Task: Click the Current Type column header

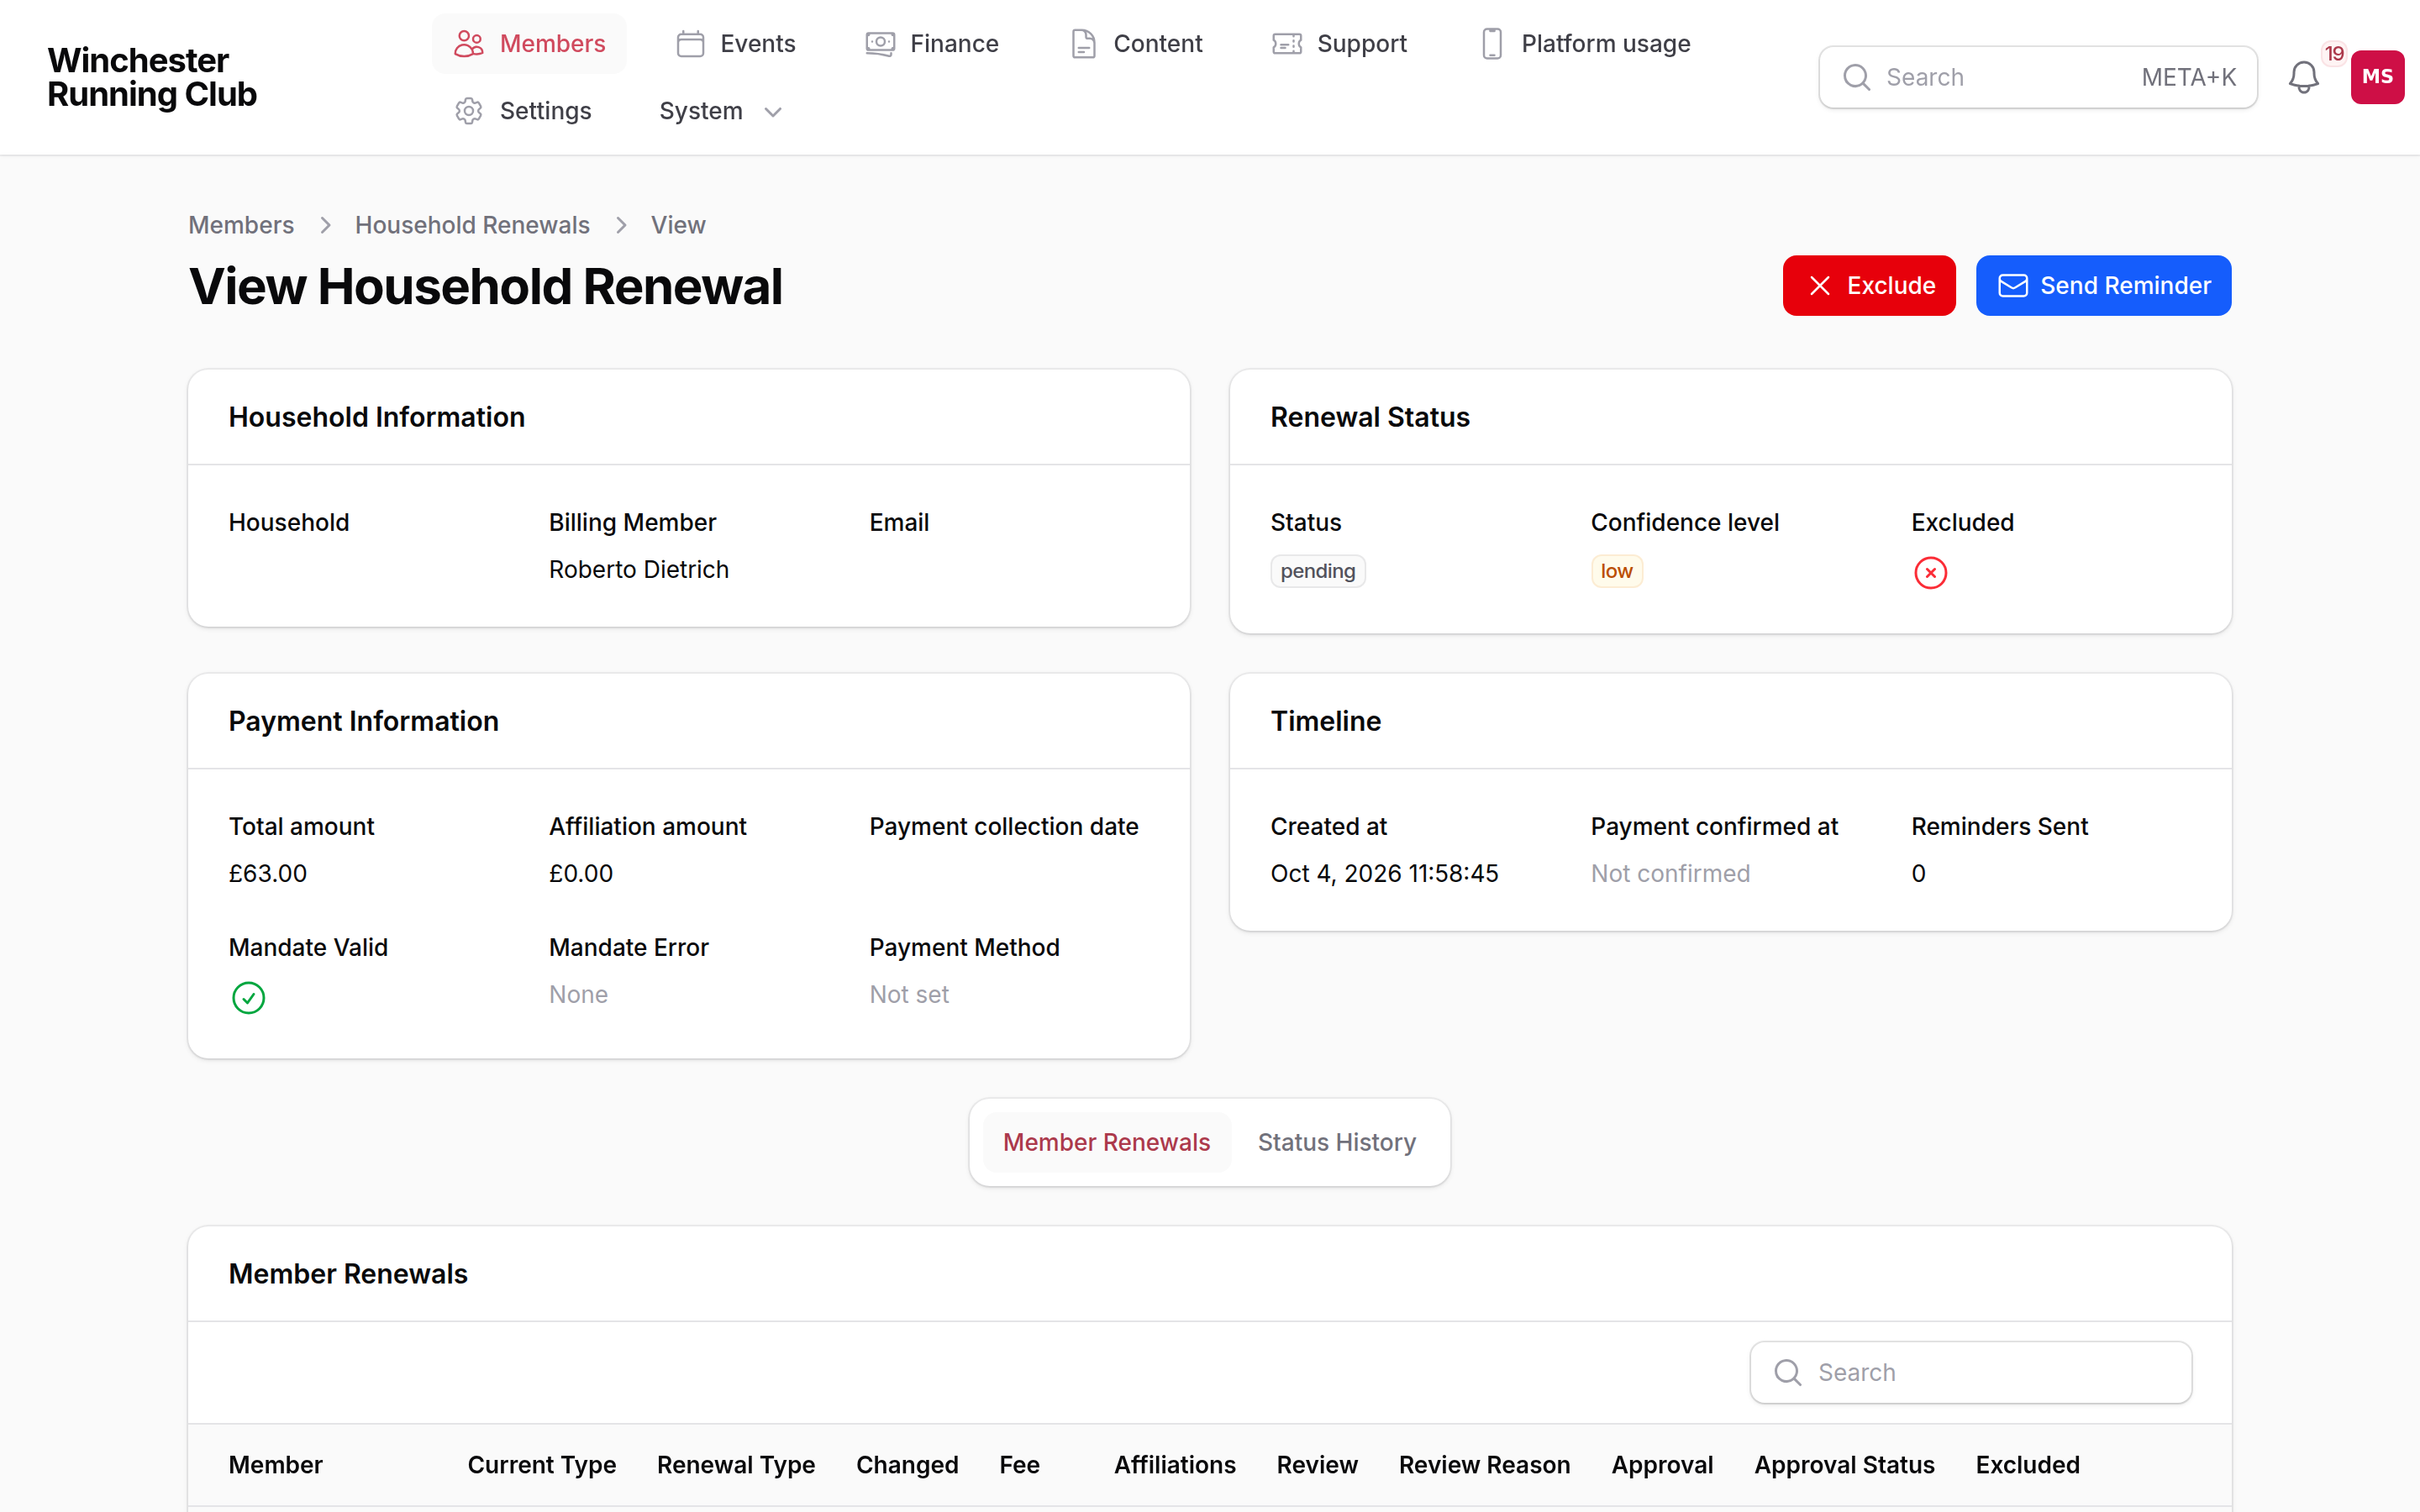Action: (542, 1465)
